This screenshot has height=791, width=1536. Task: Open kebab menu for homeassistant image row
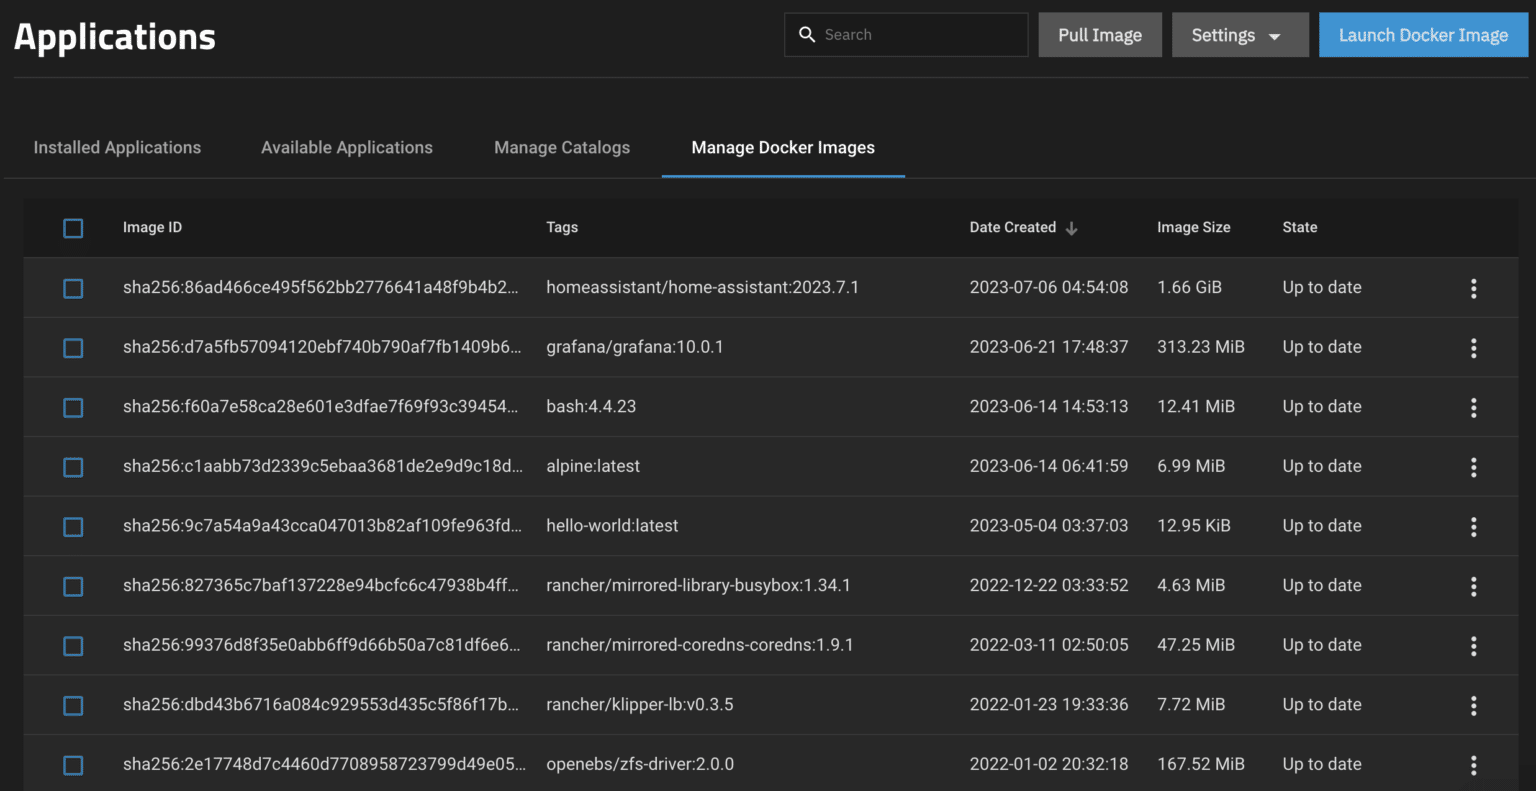click(1473, 288)
